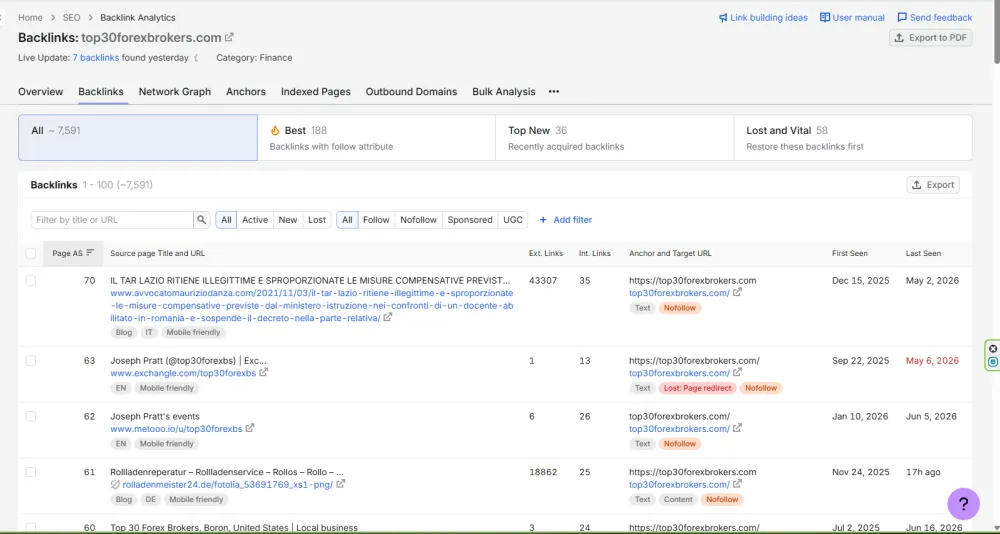This screenshot has width=1000, height=534.
Task: Click the megaphone icon of Link building ideas
Action: click(x=723, y=18)
